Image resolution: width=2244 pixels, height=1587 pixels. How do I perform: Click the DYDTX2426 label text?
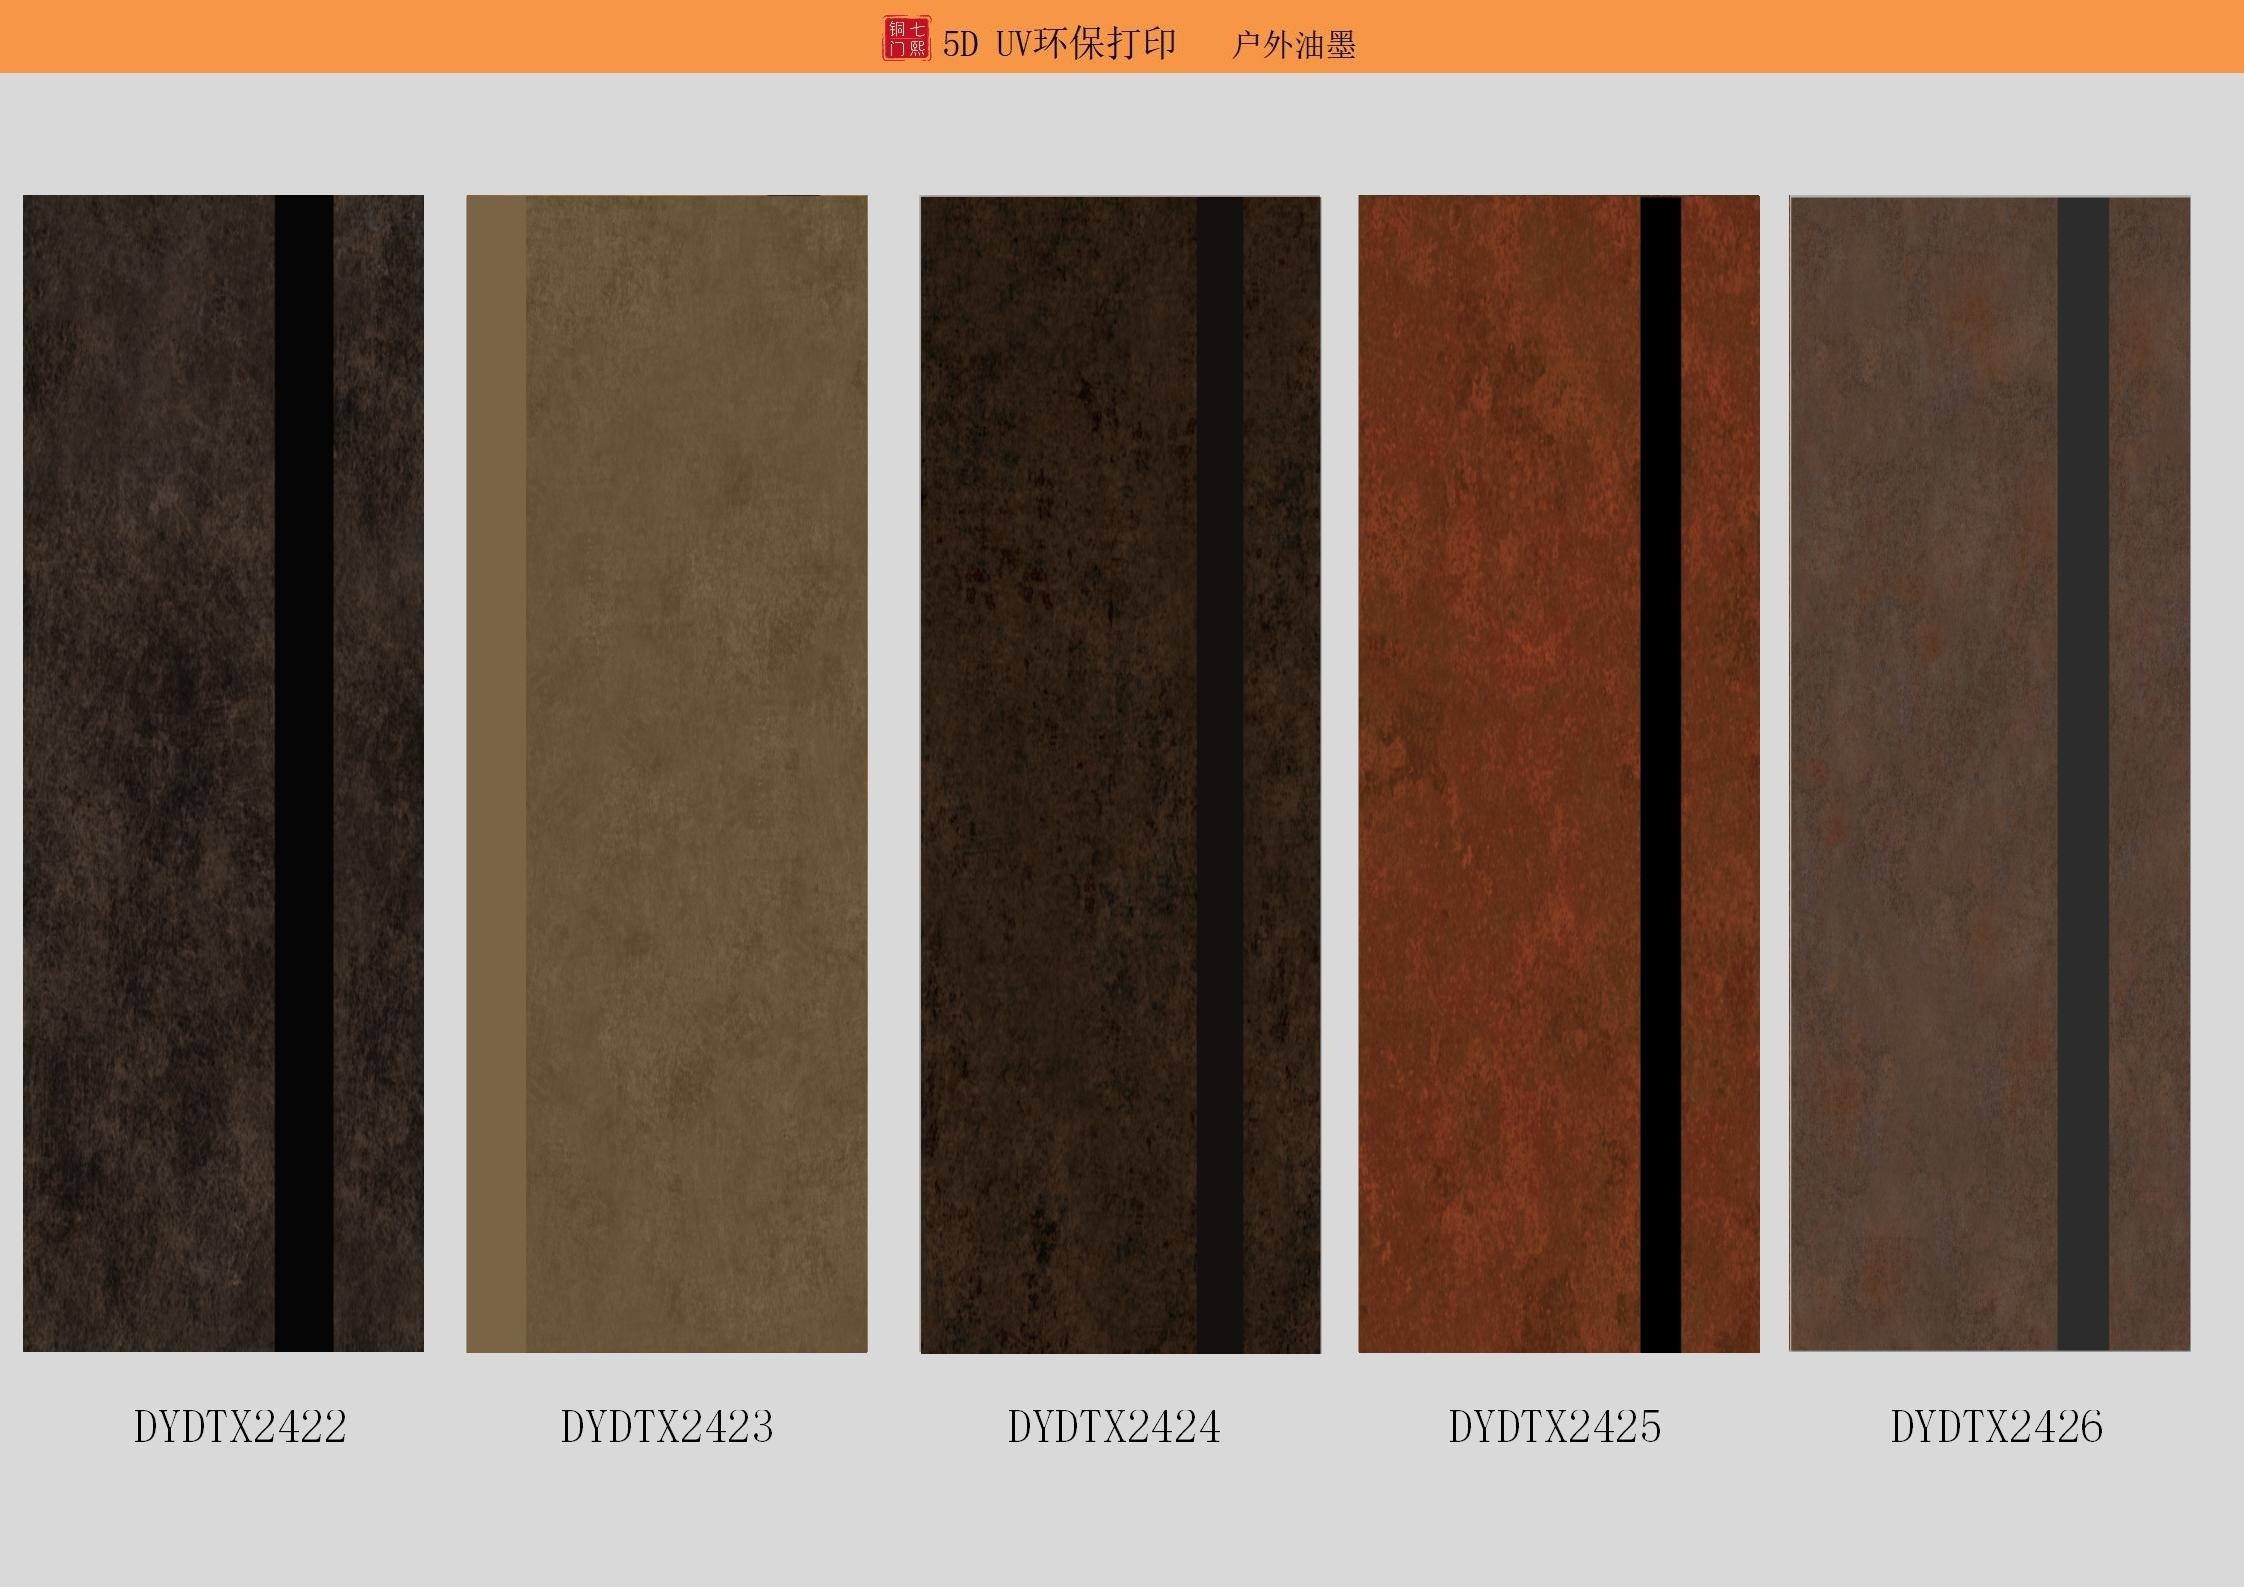[x=1996, y=1426]
